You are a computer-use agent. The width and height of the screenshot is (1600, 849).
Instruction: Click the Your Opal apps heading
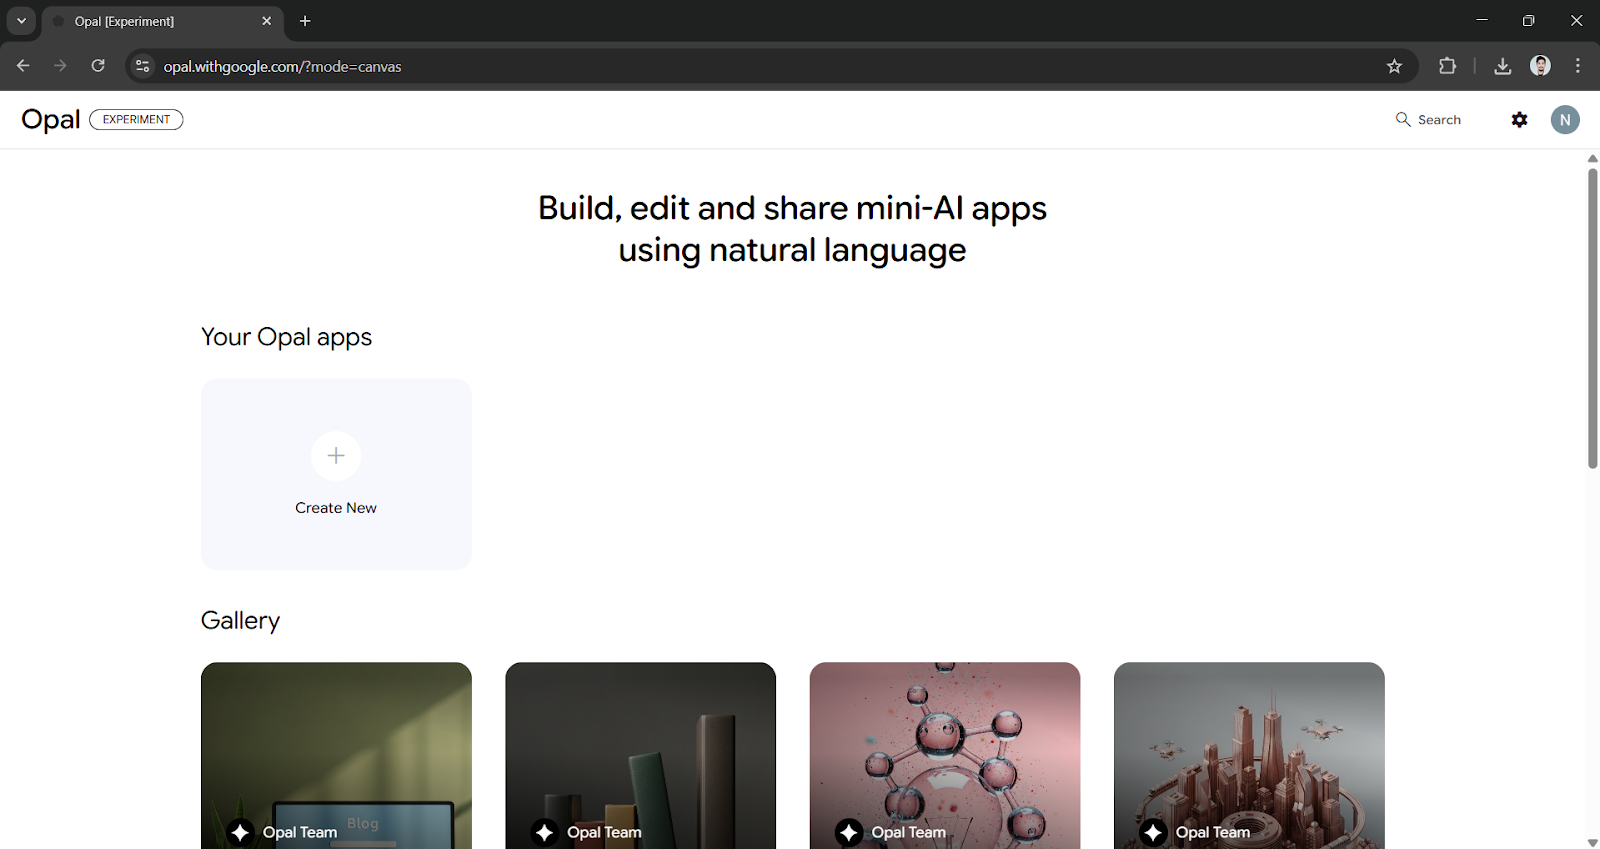pos(286,337)
